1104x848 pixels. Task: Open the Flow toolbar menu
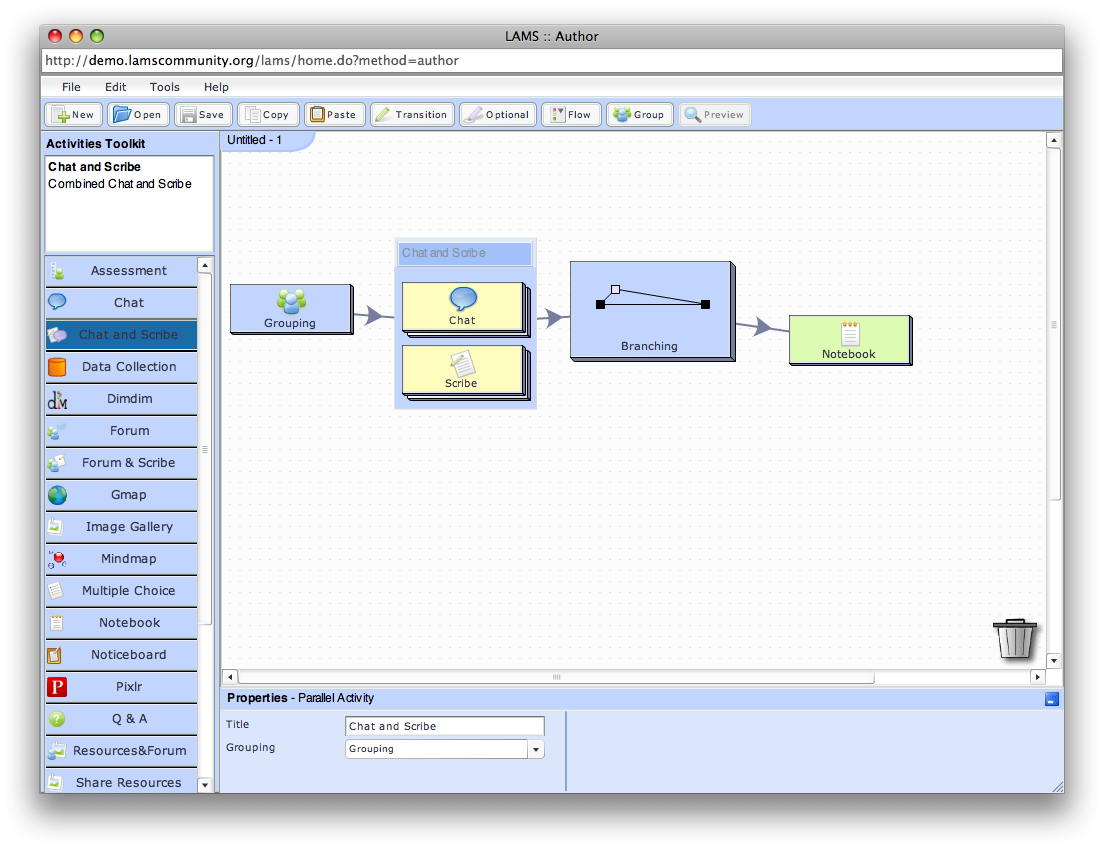coord(571,115)
